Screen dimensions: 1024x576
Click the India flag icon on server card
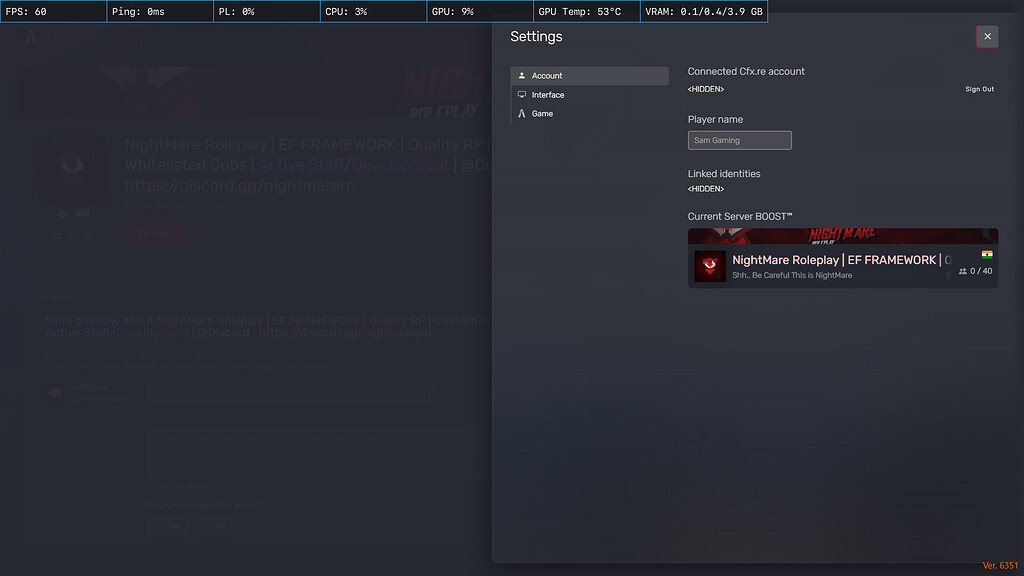point(987,255)
